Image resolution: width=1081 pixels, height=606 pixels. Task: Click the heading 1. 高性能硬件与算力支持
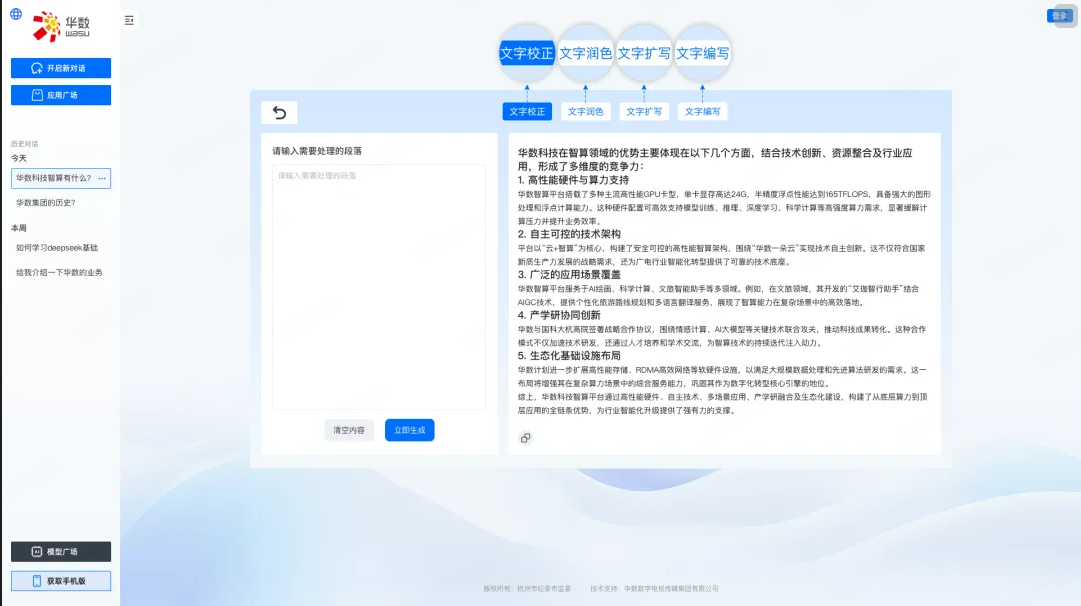(574, 180)
